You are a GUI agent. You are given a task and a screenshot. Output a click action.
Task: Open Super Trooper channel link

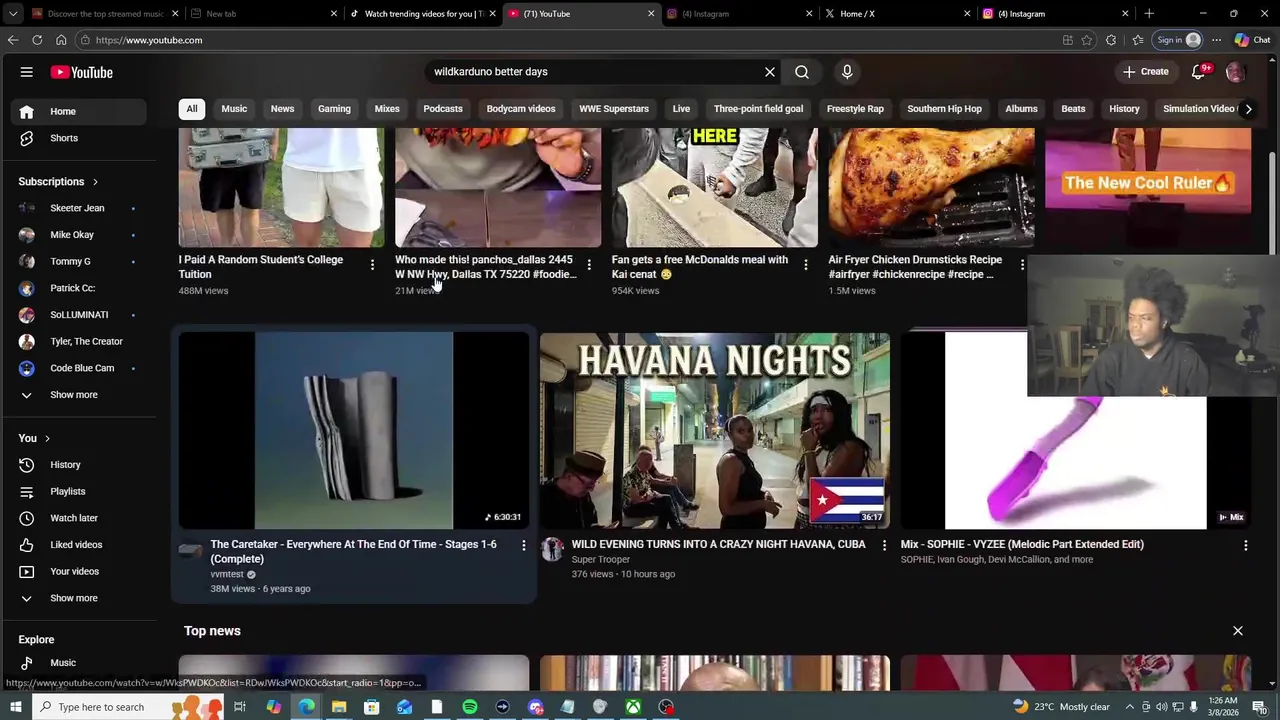pyautogui.click(x=600, y=560)
